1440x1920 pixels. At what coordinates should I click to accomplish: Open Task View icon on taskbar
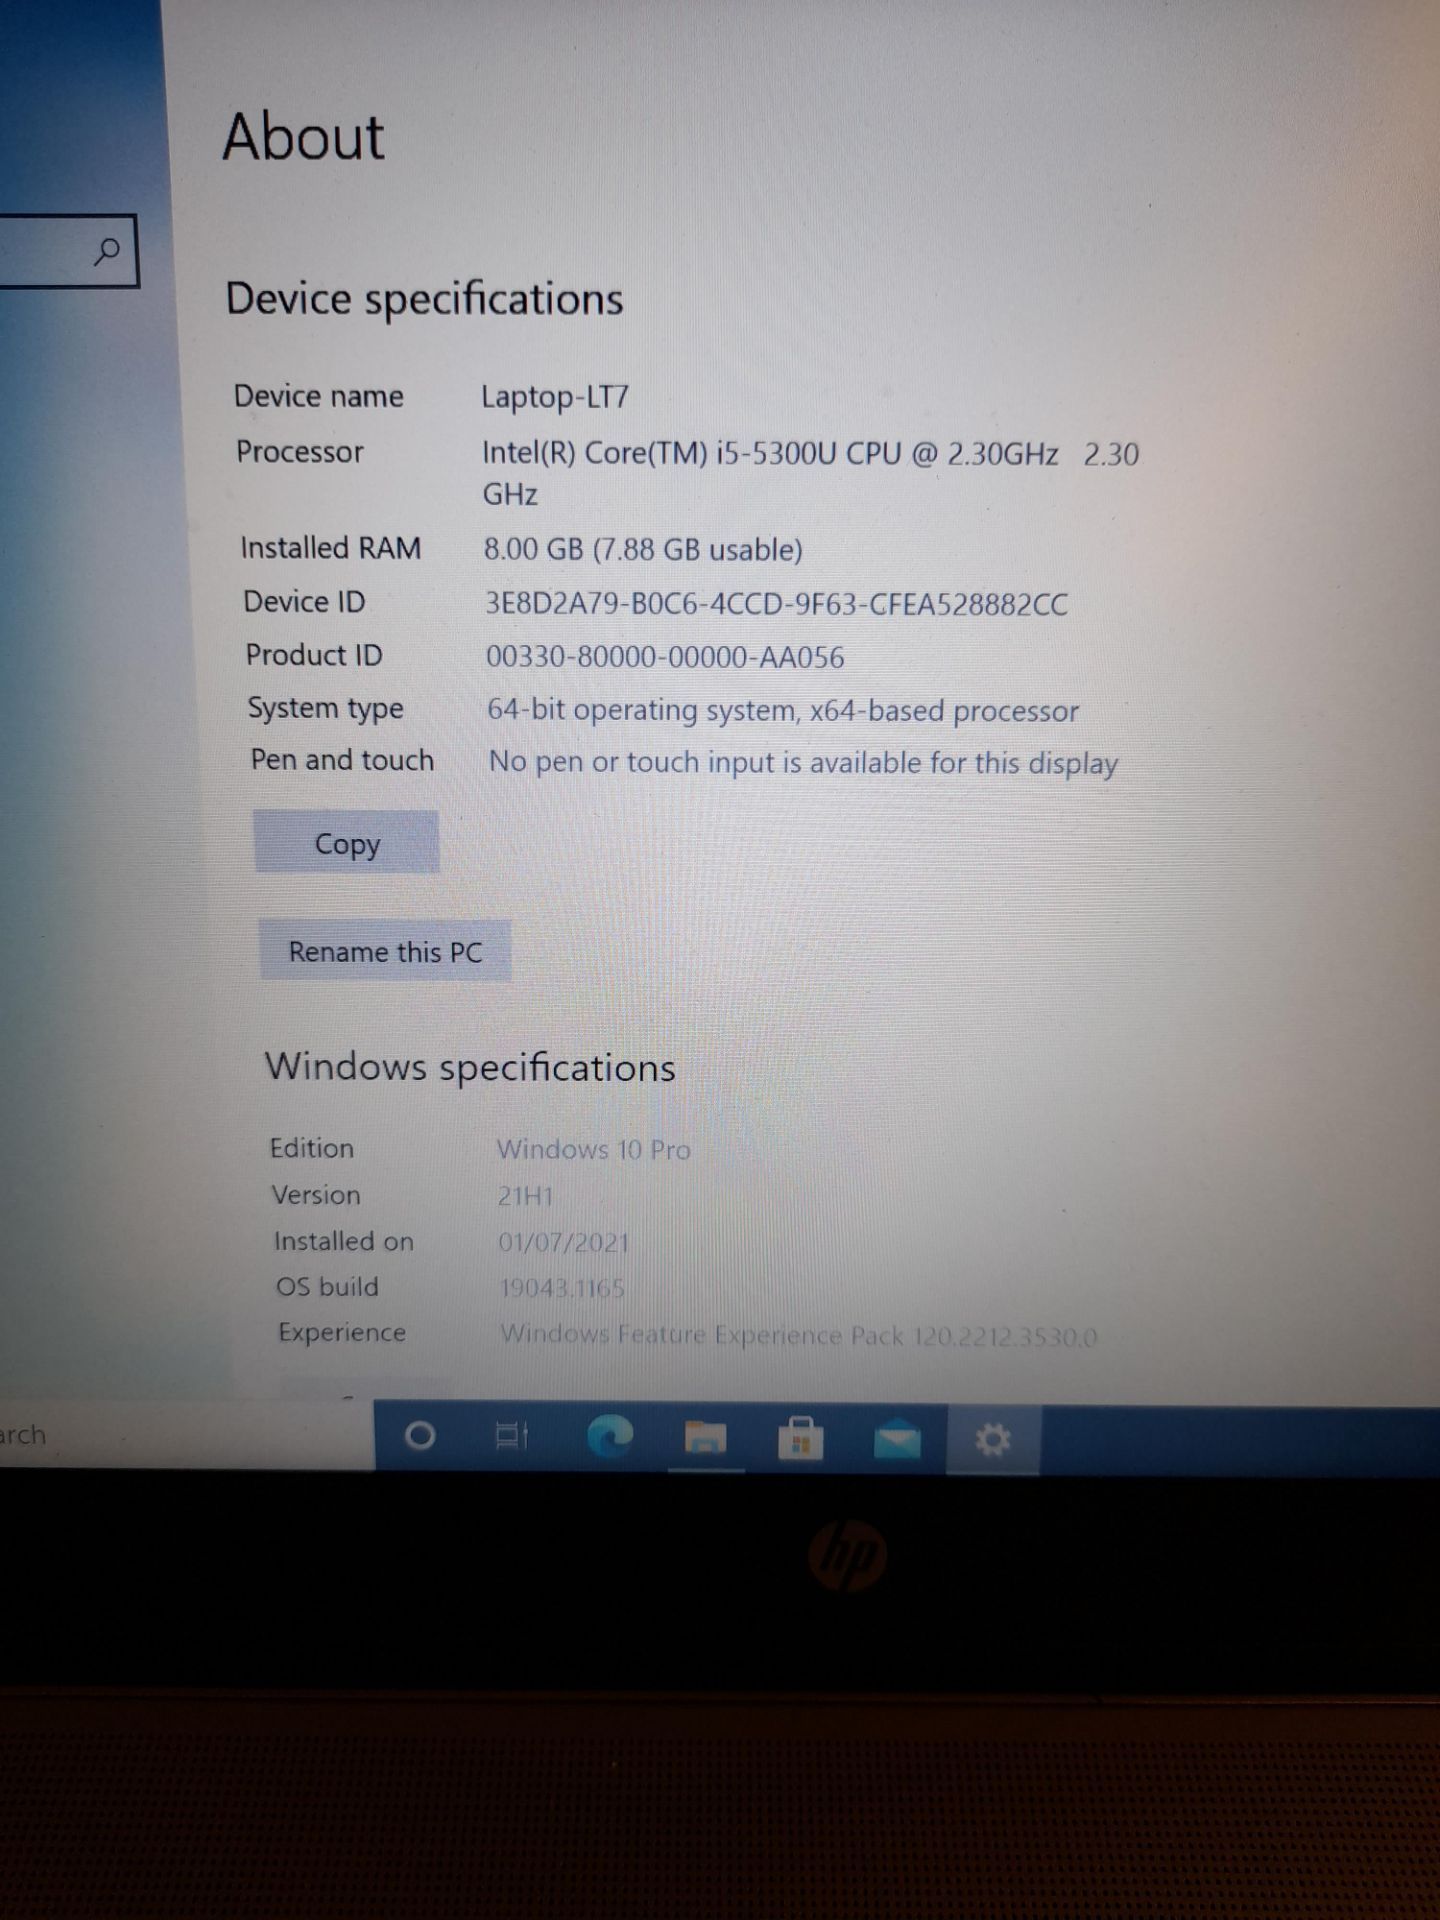pyautogui.click(x=512, y=1437)
